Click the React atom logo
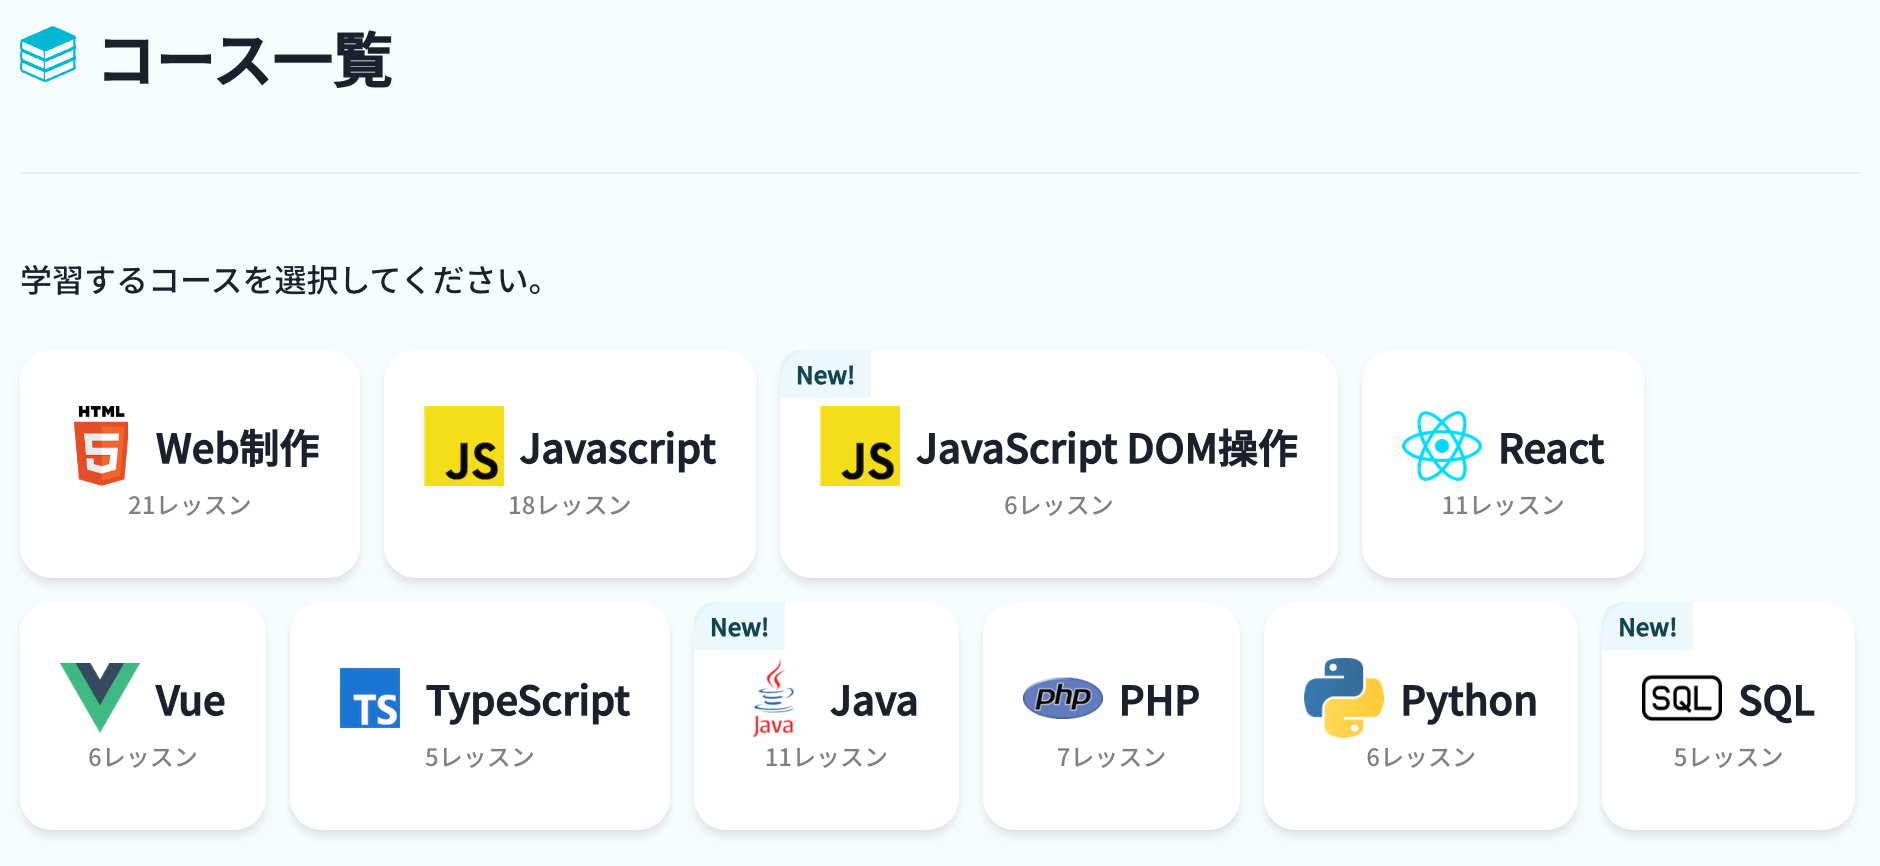Screen dimensions: 1880x866 [x=1441, y=446]
